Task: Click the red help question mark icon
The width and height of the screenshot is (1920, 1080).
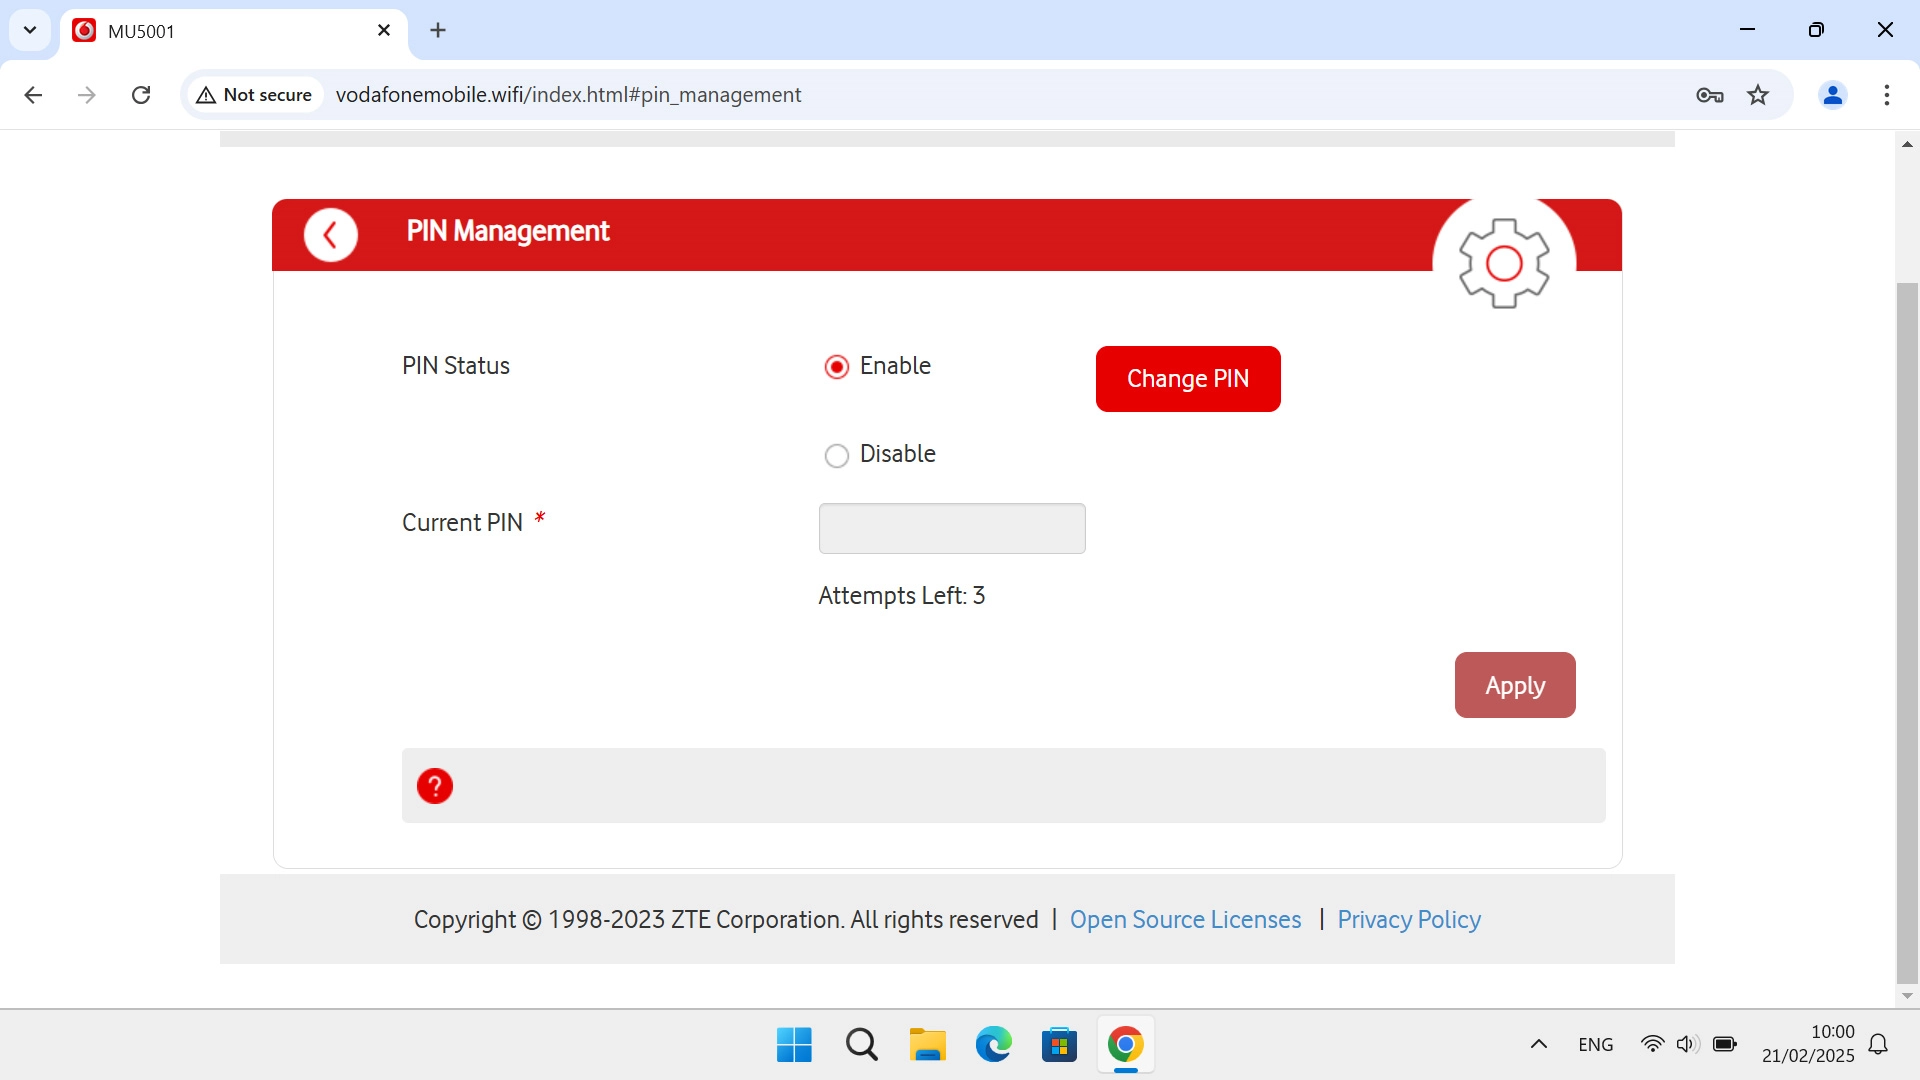Action: coord(435,786)
